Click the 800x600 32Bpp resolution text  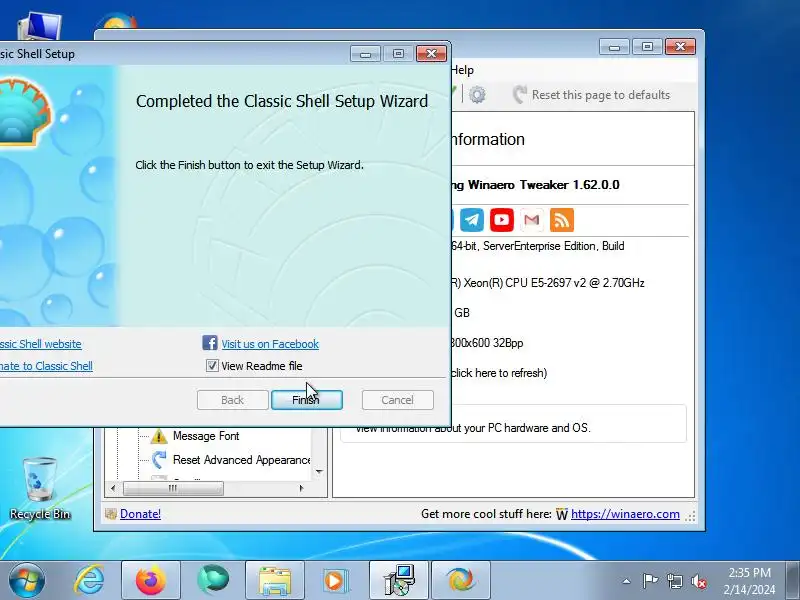487,343
